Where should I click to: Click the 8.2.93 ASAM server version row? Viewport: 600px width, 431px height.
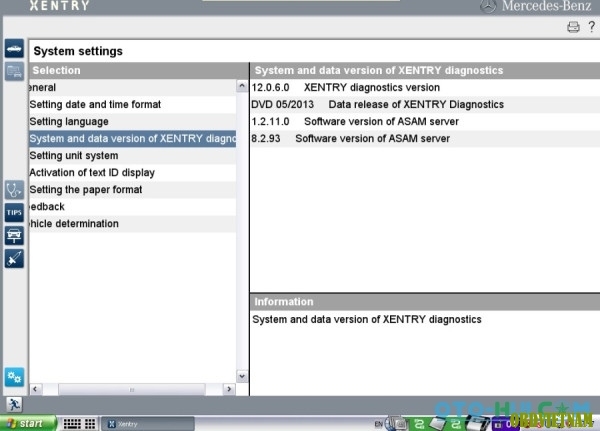(425, 139)
